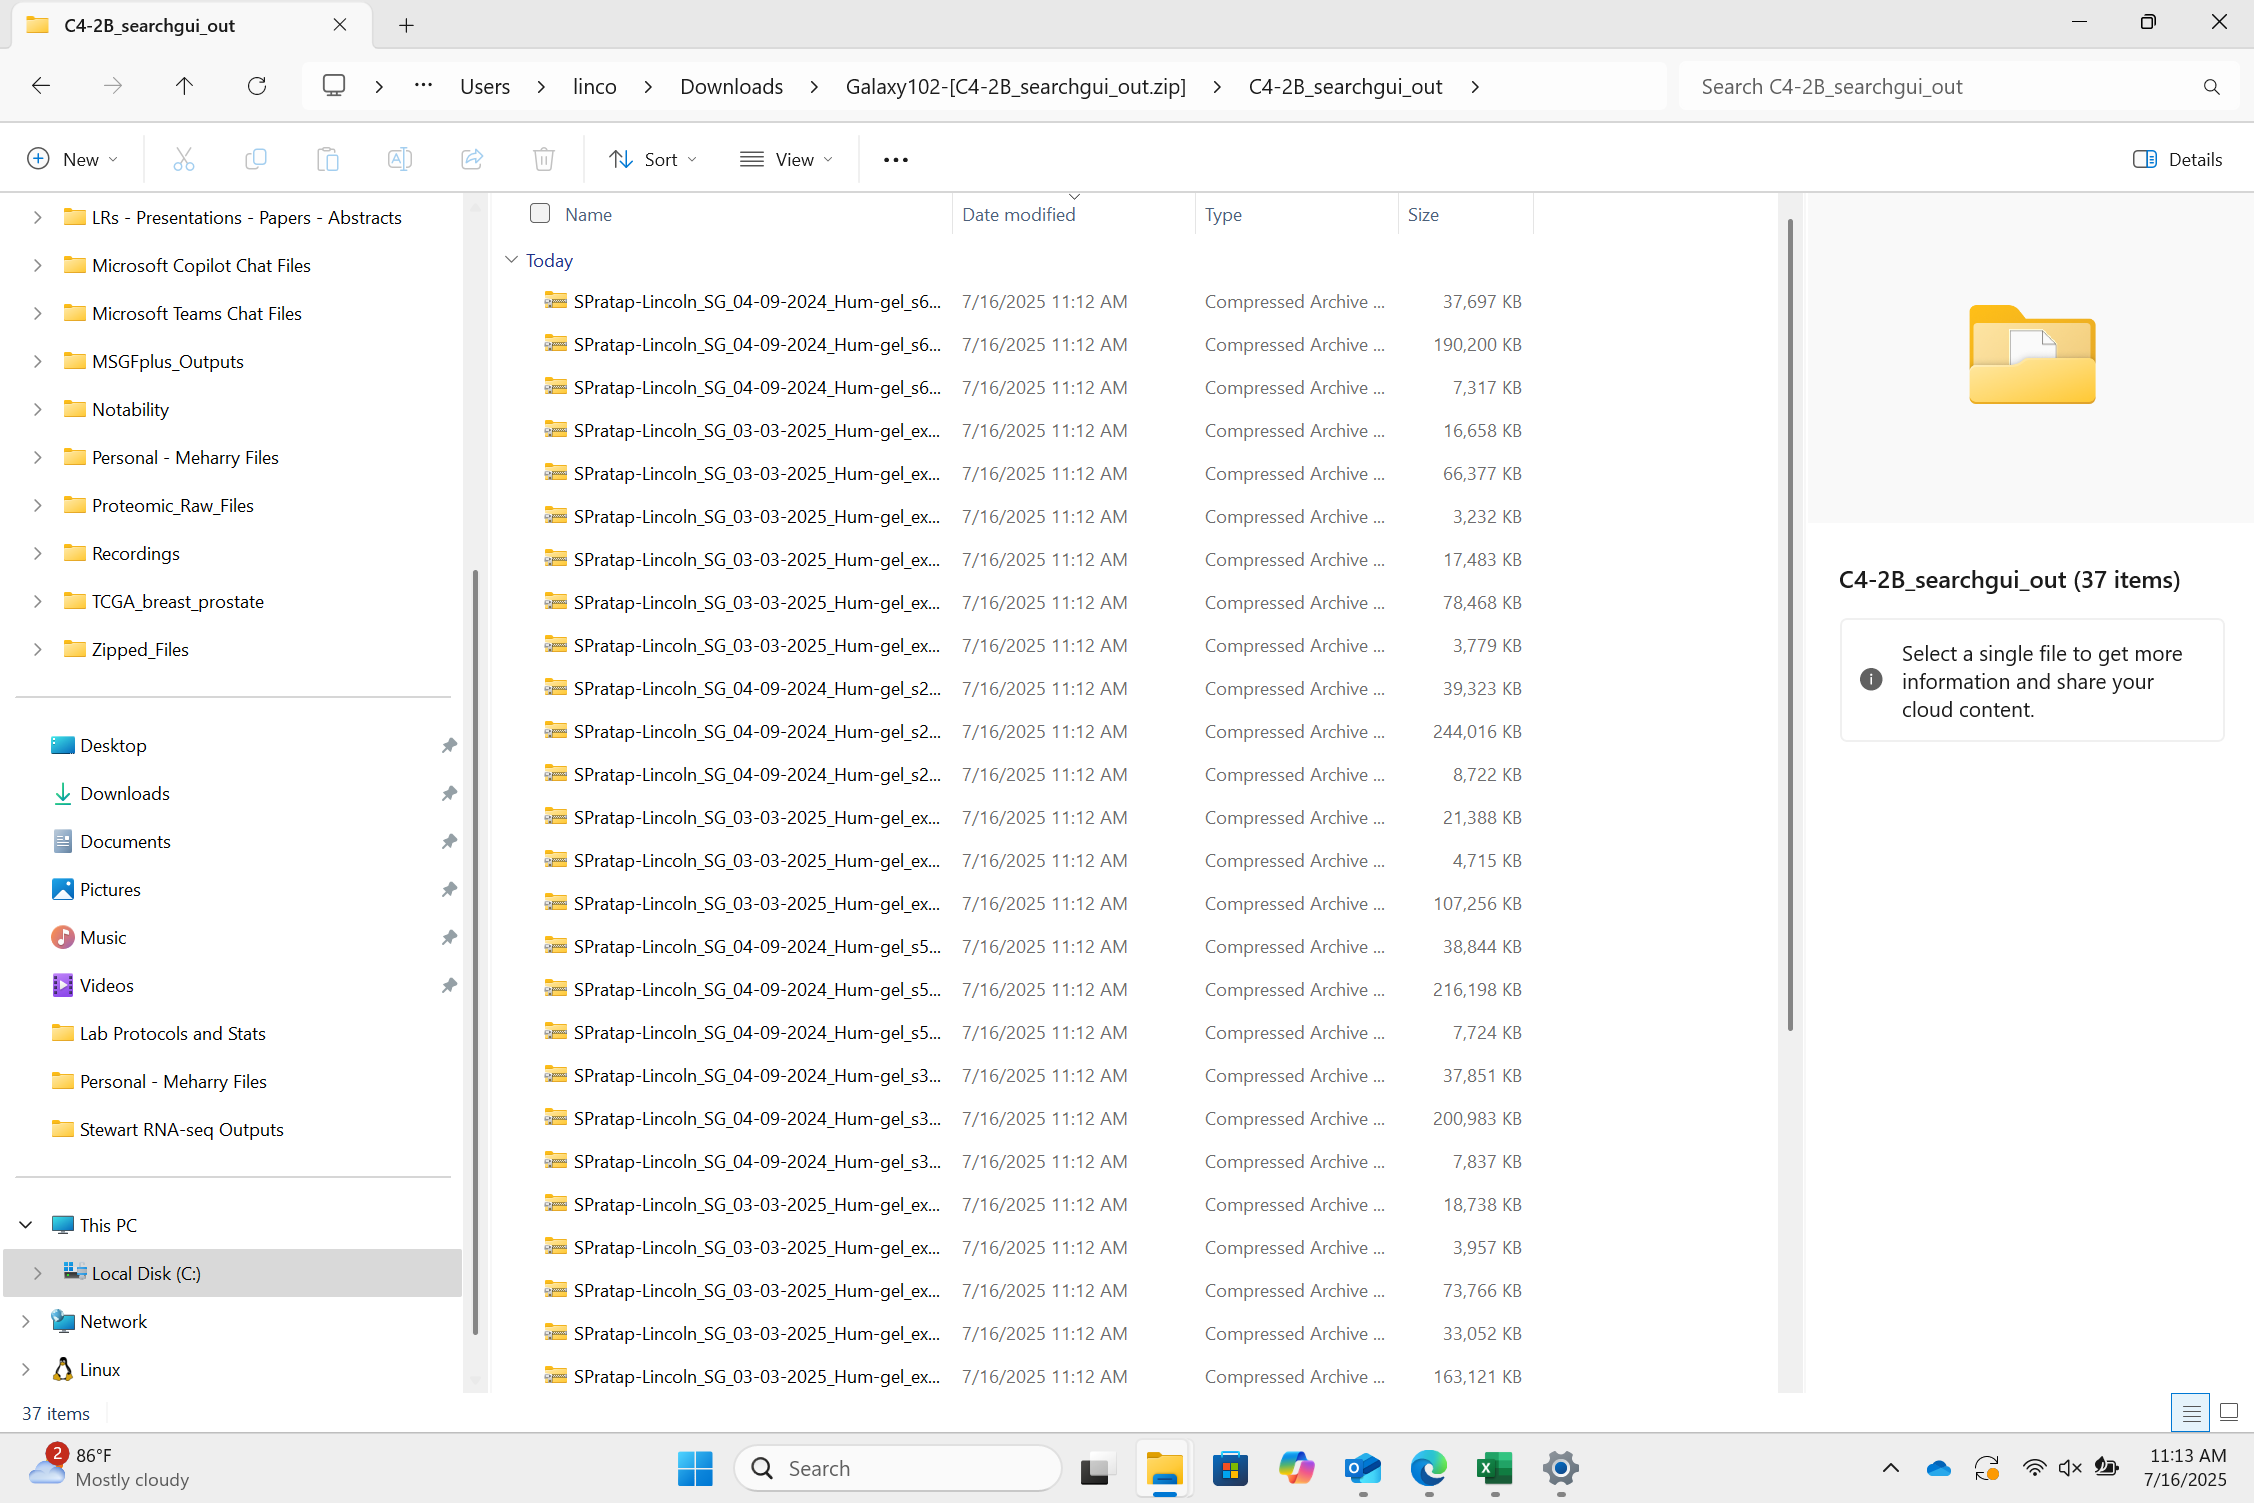Open the View menu

point(786,159)
